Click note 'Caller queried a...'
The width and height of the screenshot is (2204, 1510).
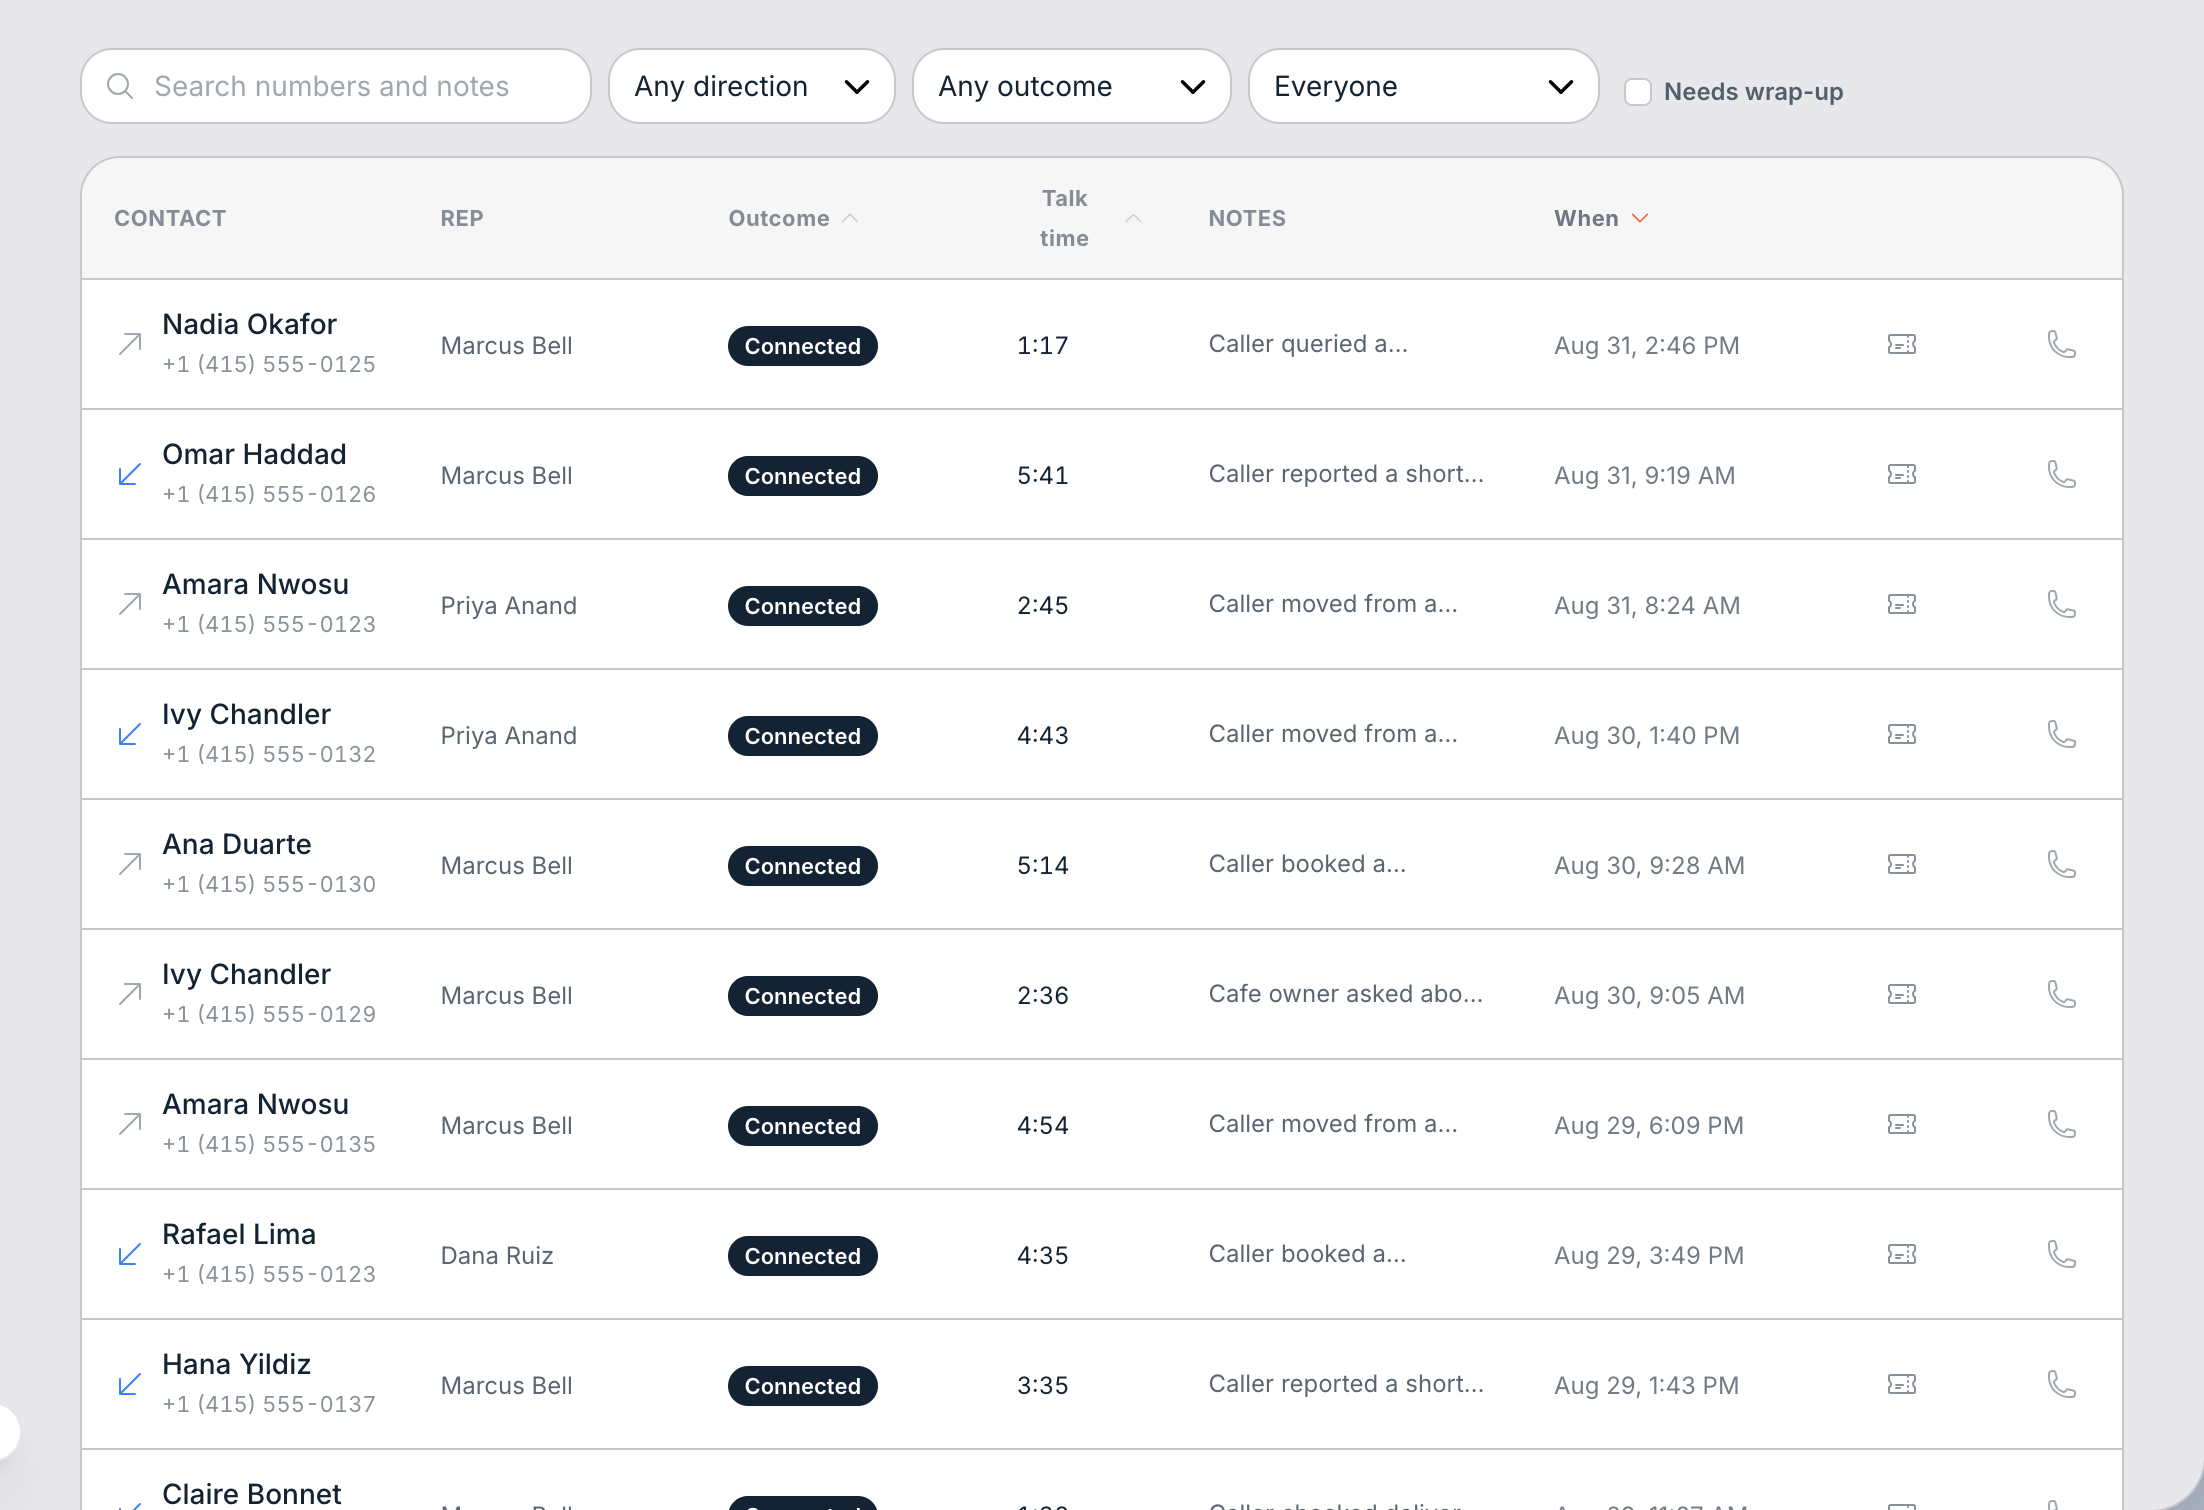pyautogui.click(x=1308, y=344)
